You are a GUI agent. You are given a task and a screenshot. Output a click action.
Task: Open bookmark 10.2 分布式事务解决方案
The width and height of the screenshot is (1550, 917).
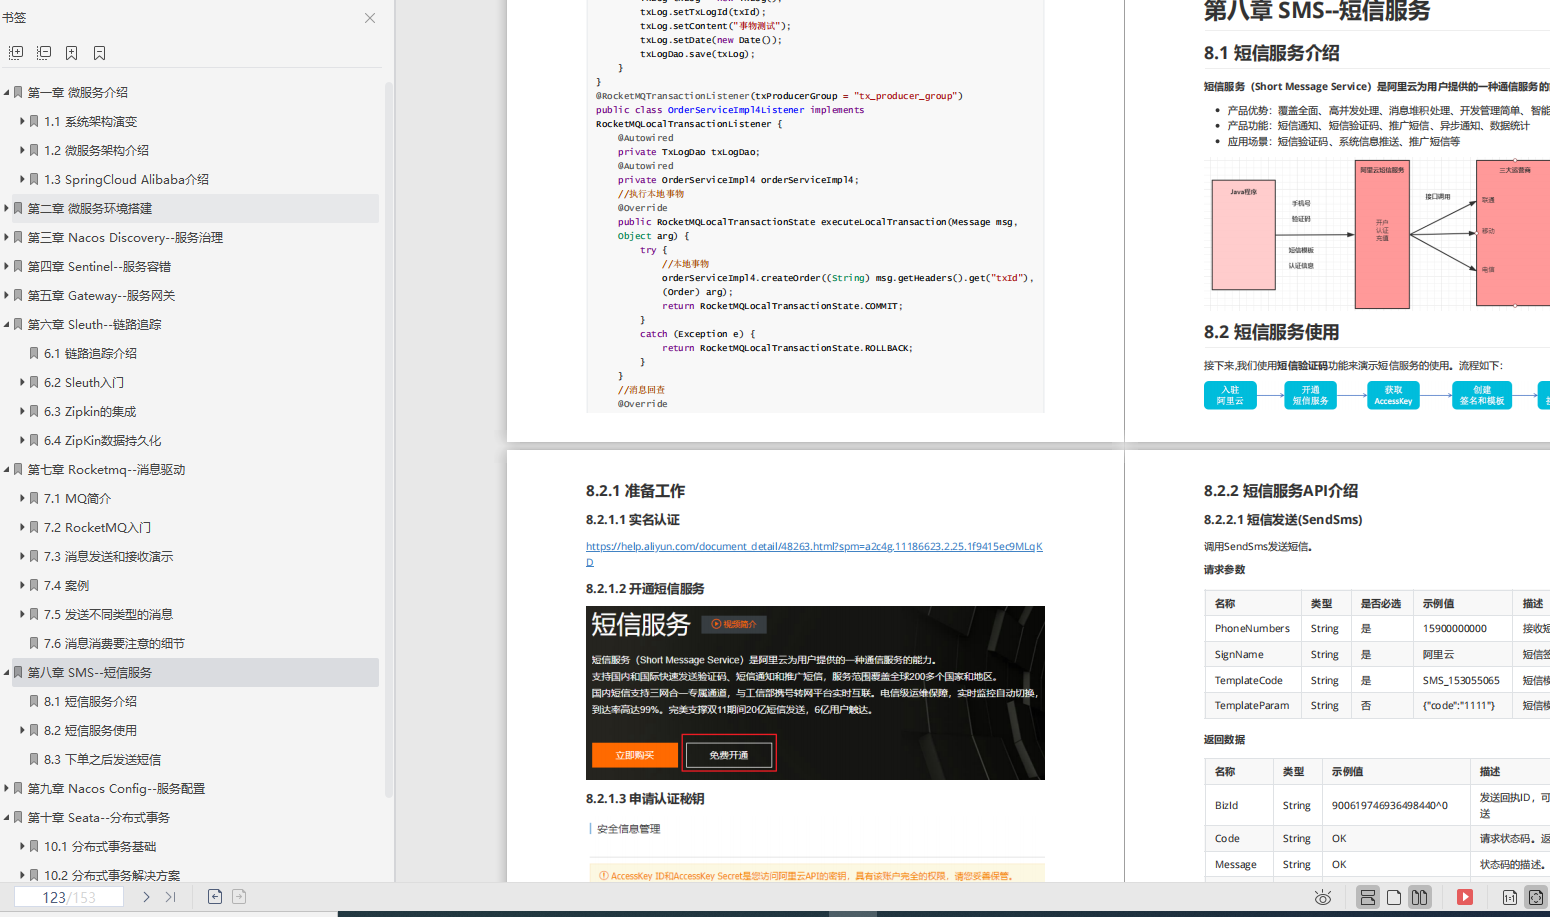[112, 875]
